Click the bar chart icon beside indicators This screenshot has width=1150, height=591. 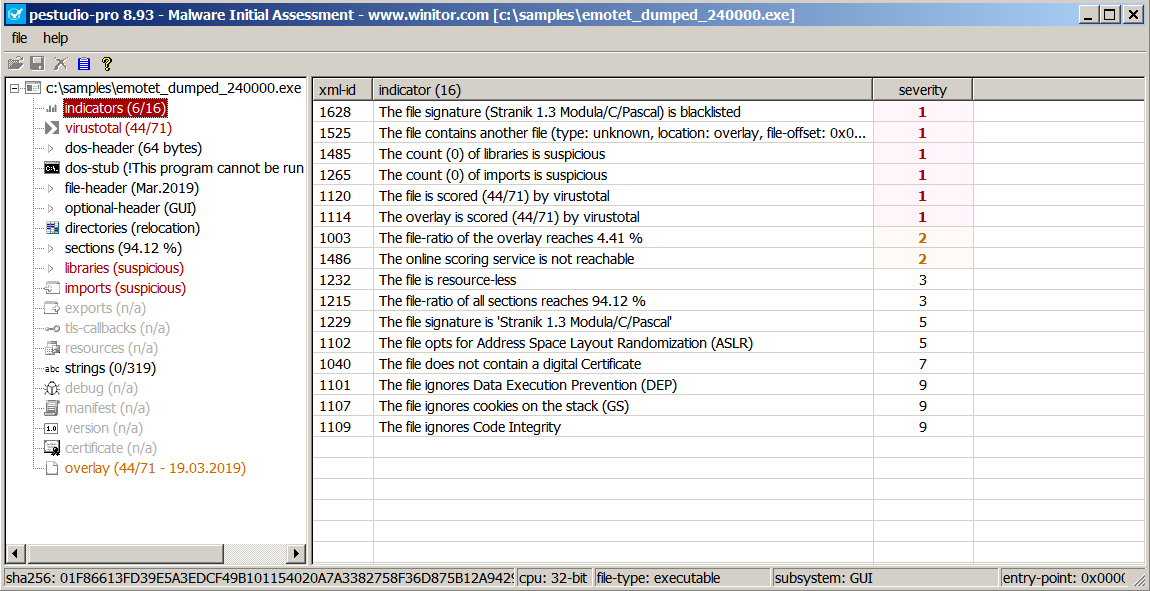51,109
